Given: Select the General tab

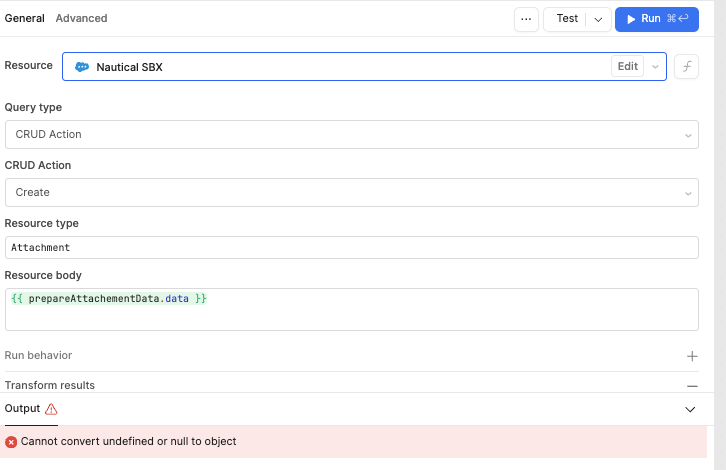Looking at the screenshot, I should pos(24,18).
